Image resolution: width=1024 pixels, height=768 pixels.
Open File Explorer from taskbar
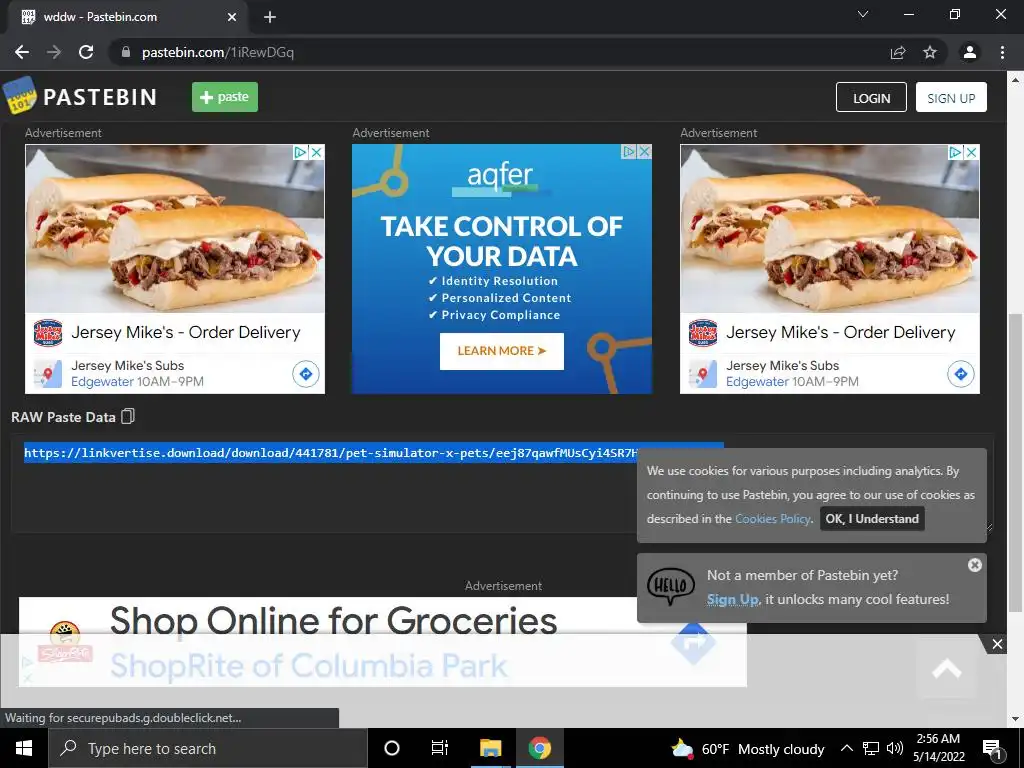pos(490,748)
